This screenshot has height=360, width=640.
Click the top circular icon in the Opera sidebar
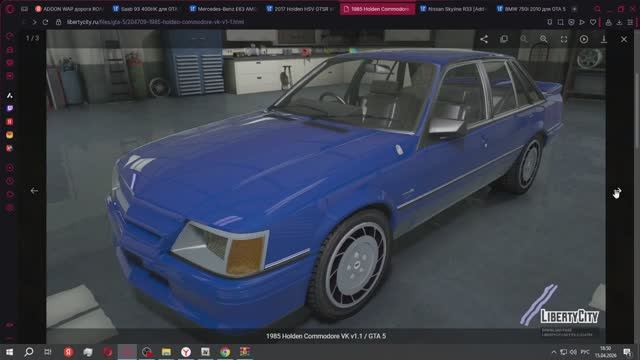coord(10,36)
